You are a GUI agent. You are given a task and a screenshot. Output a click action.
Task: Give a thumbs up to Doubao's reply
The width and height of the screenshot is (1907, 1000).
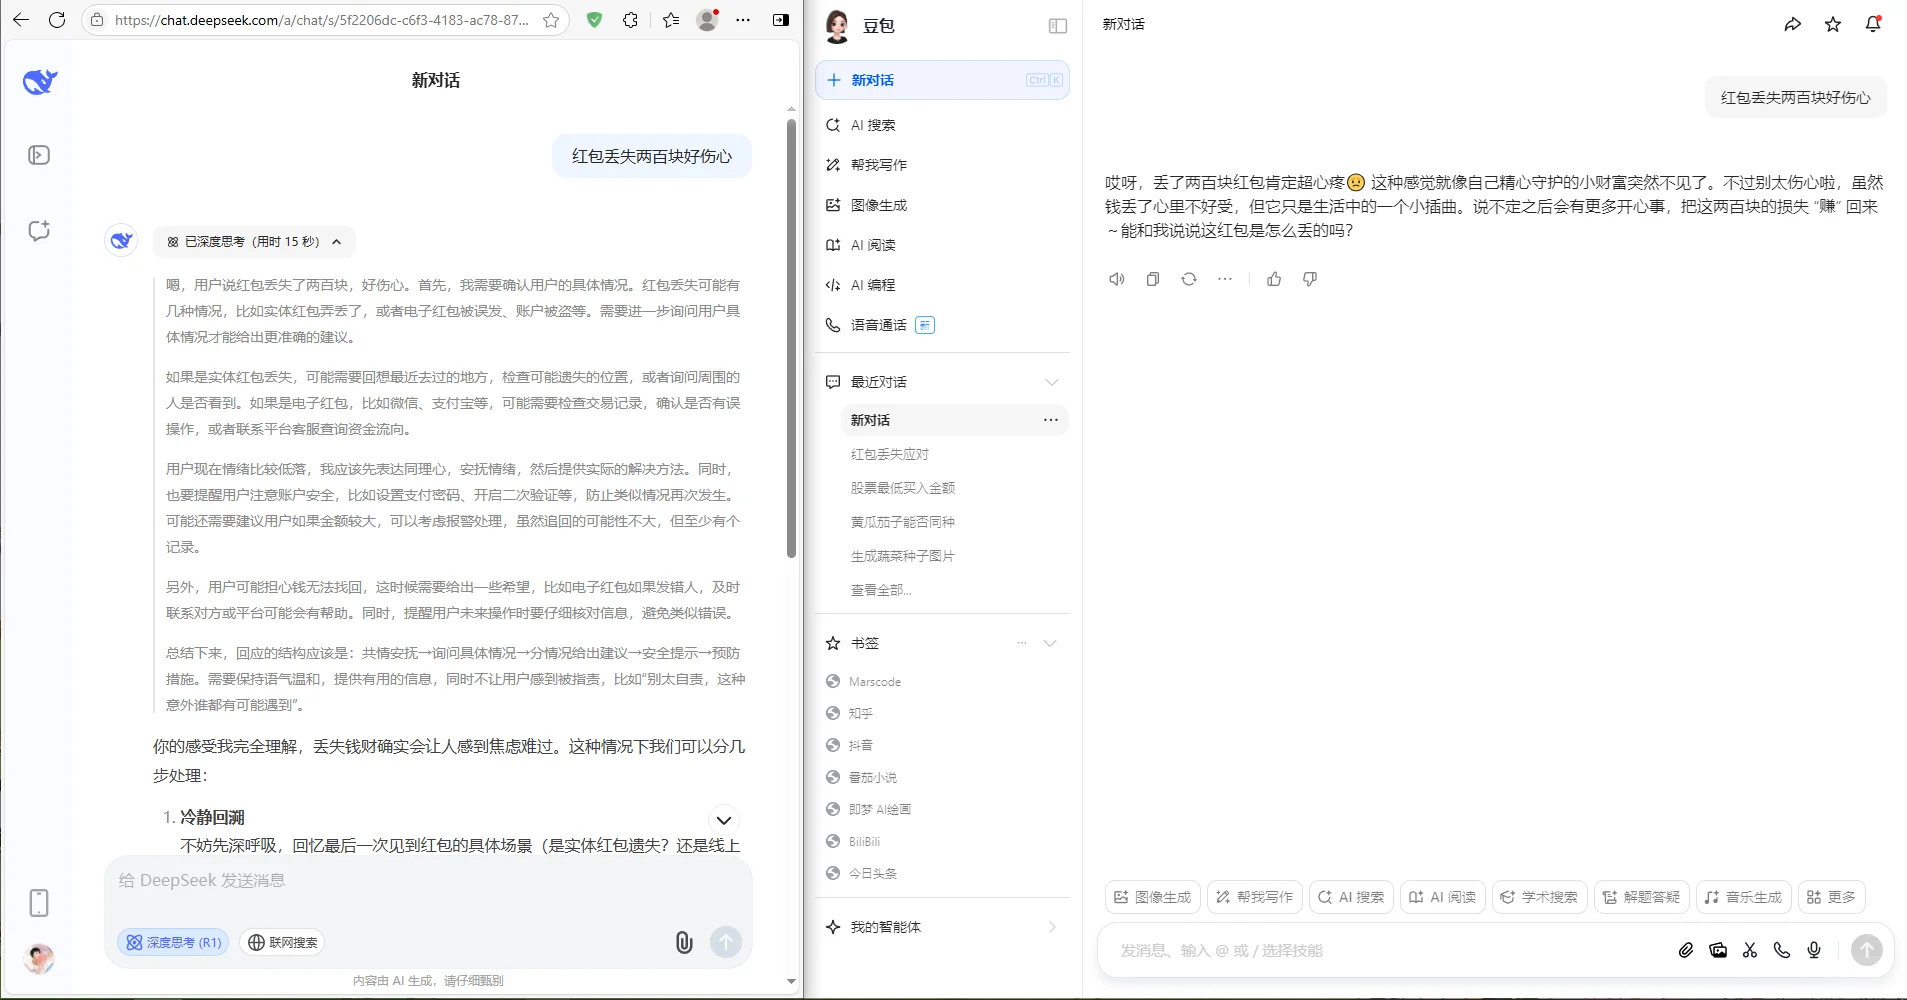click(1274, 279)
